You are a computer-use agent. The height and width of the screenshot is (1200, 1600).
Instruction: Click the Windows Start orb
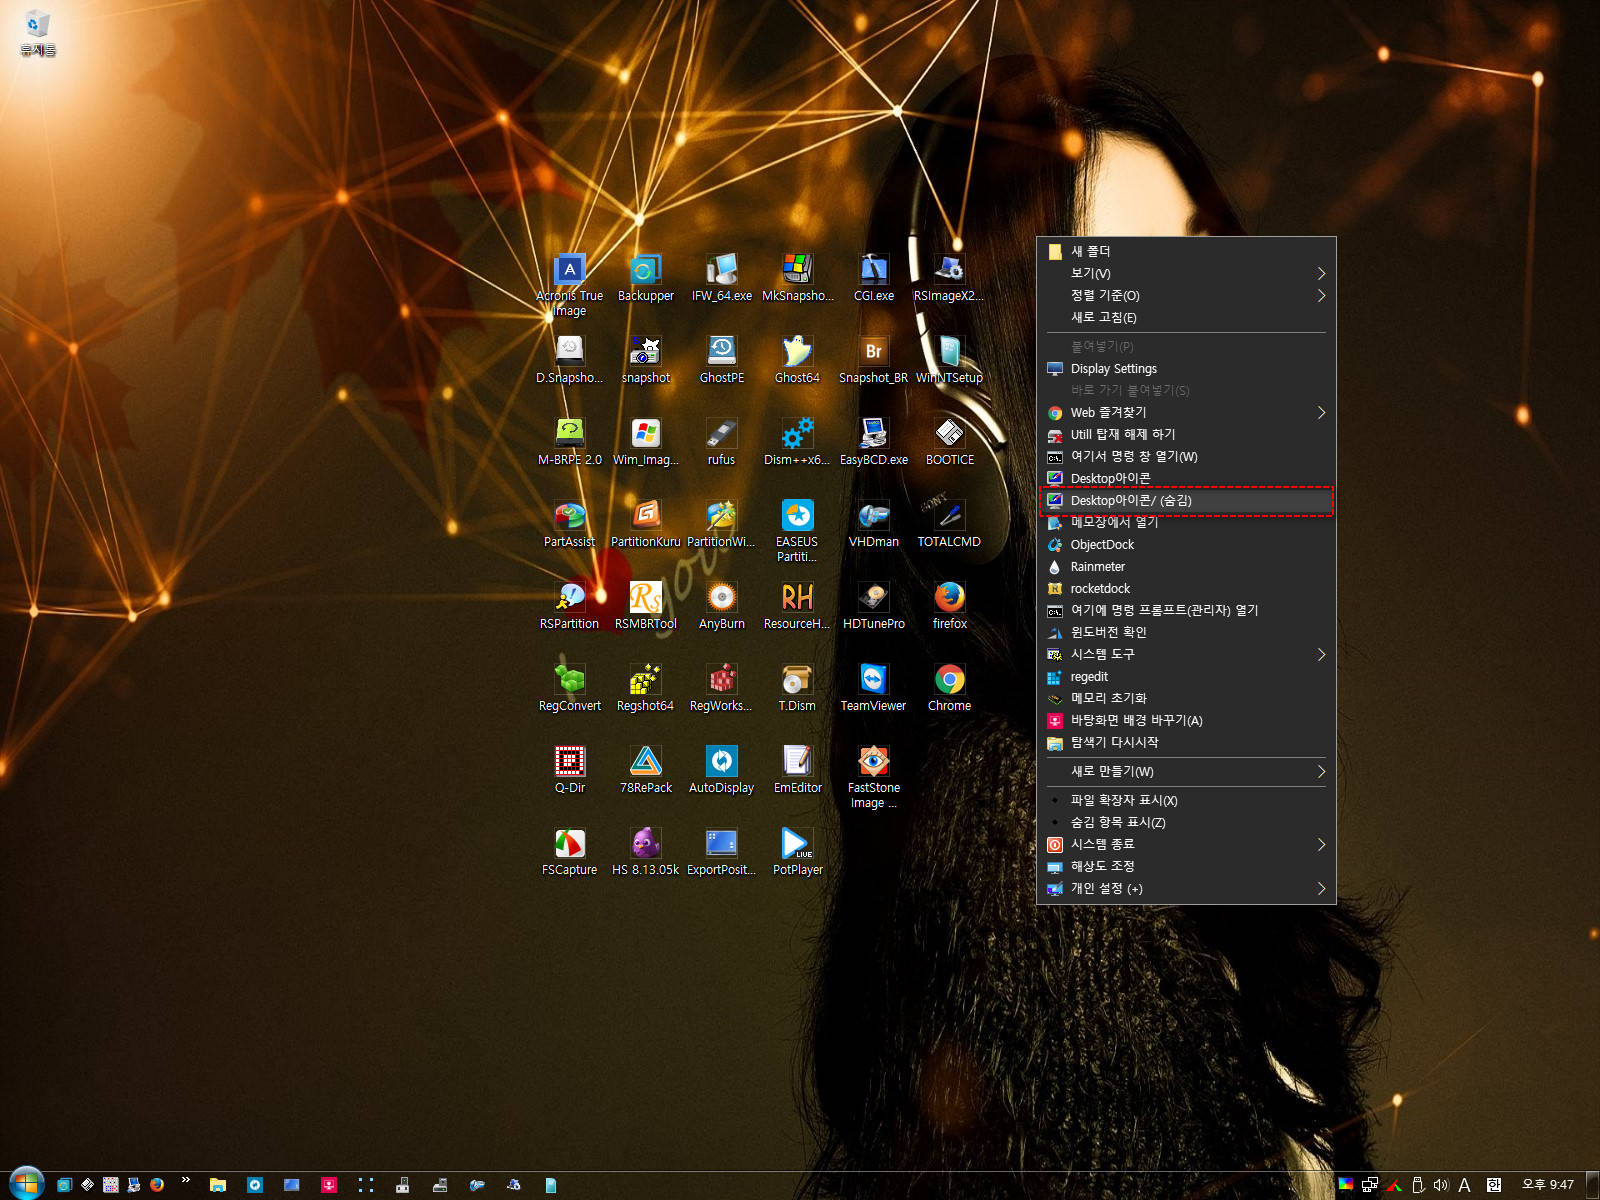click(26, 1183)
